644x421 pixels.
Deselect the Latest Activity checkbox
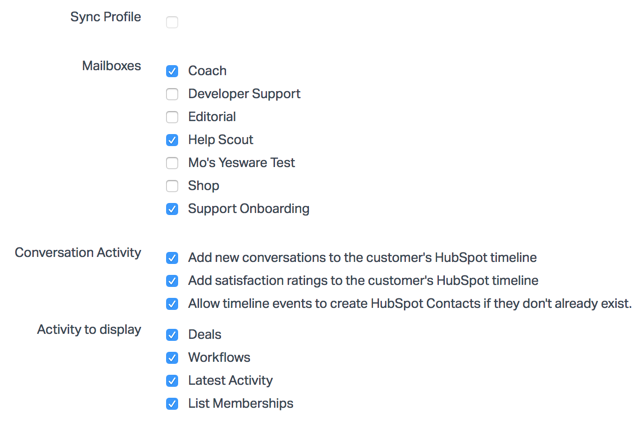[x=172, y=381]
